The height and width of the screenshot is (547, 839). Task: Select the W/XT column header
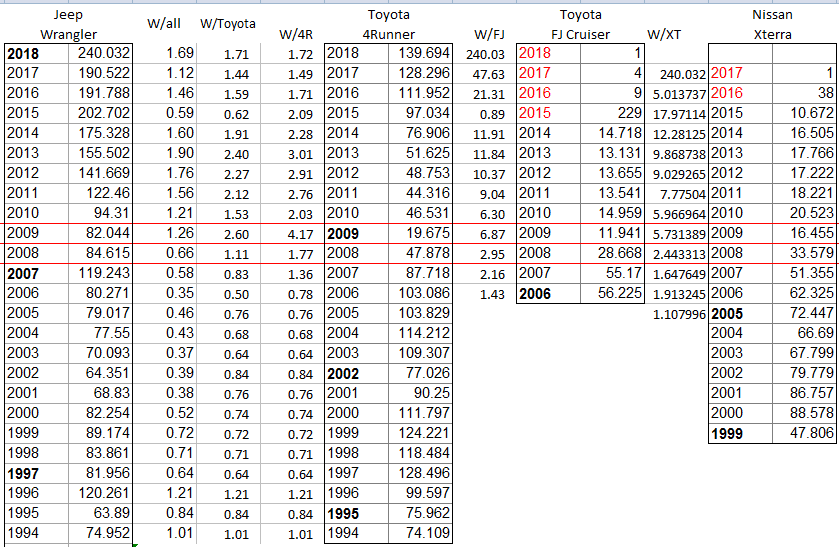tap(664, 35)
